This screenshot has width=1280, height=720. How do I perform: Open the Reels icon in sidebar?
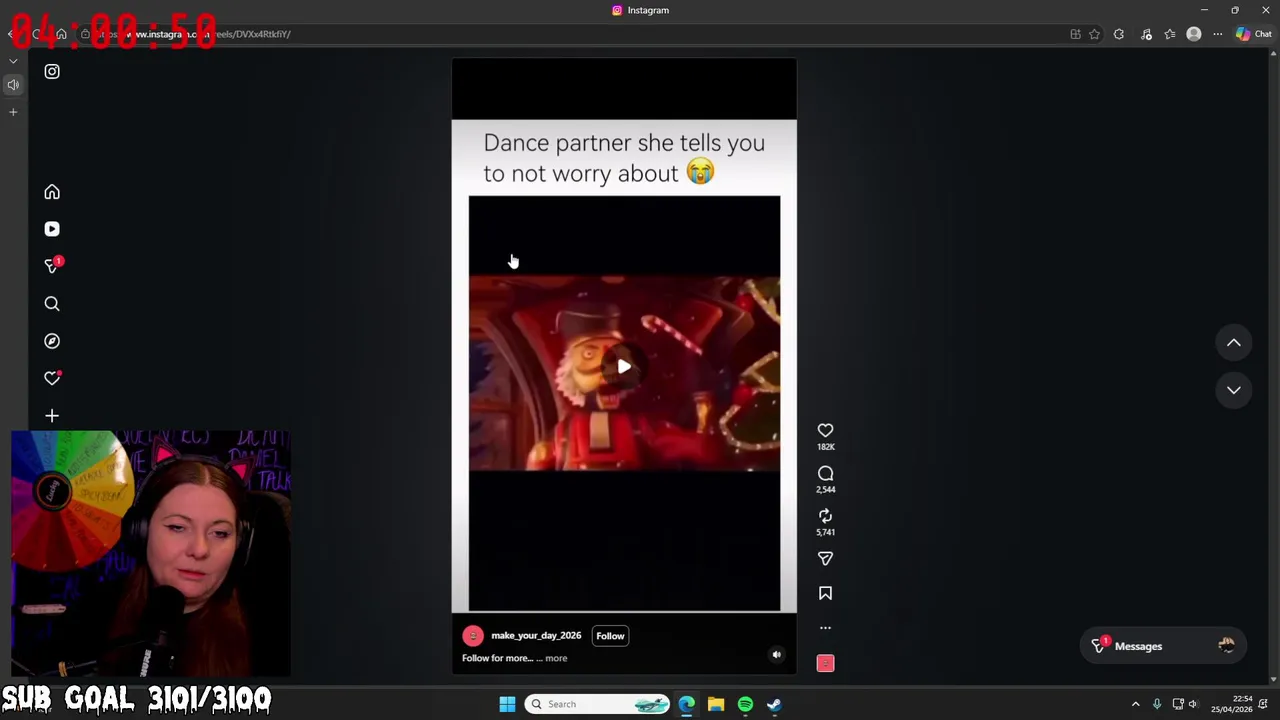(x=52, y=229)
